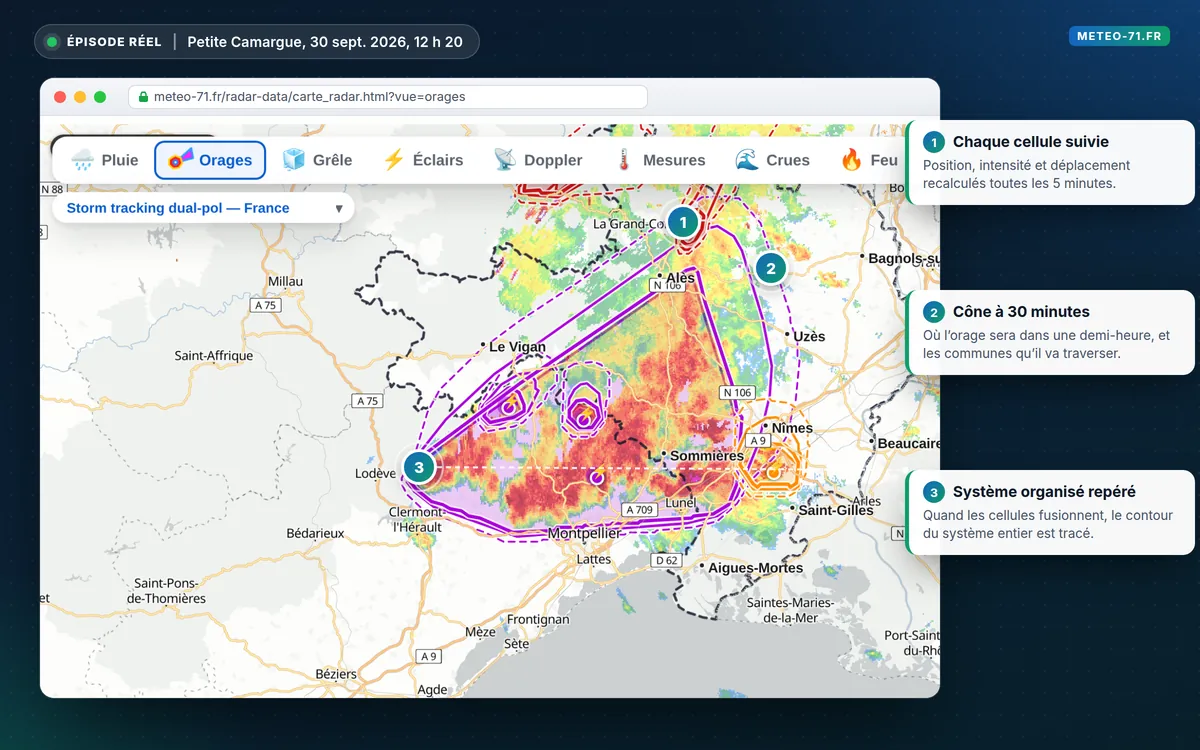
Task: Click the Montpellier city label
Action: [584, 533]
